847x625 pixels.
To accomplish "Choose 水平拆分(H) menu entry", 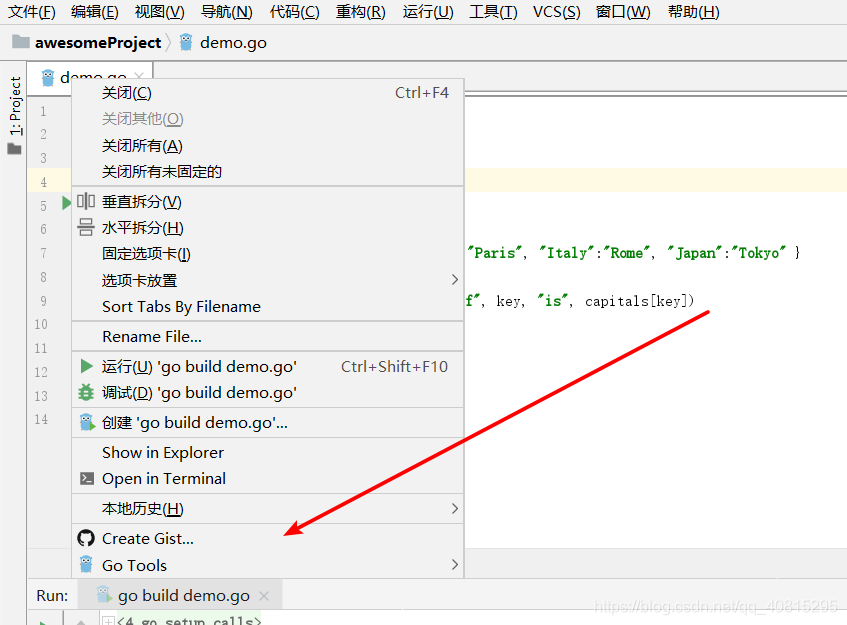I will (268, 228).
